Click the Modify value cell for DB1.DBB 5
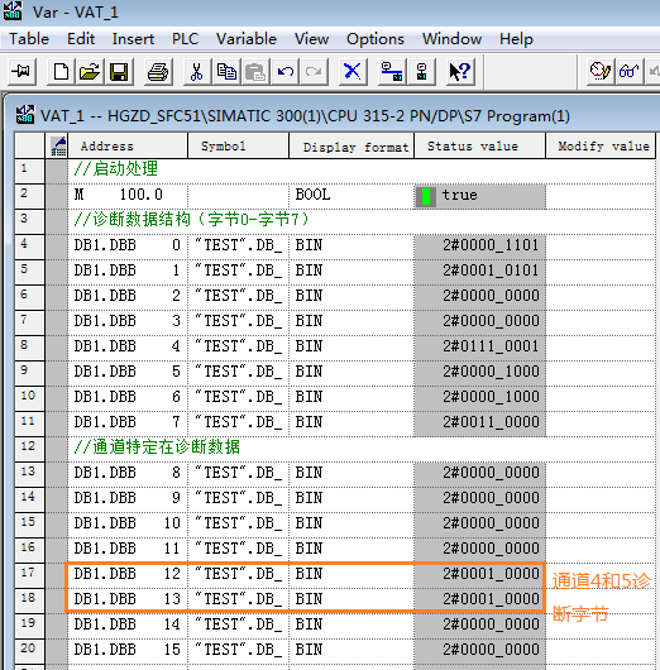660x670 pixels. point(600,372)
